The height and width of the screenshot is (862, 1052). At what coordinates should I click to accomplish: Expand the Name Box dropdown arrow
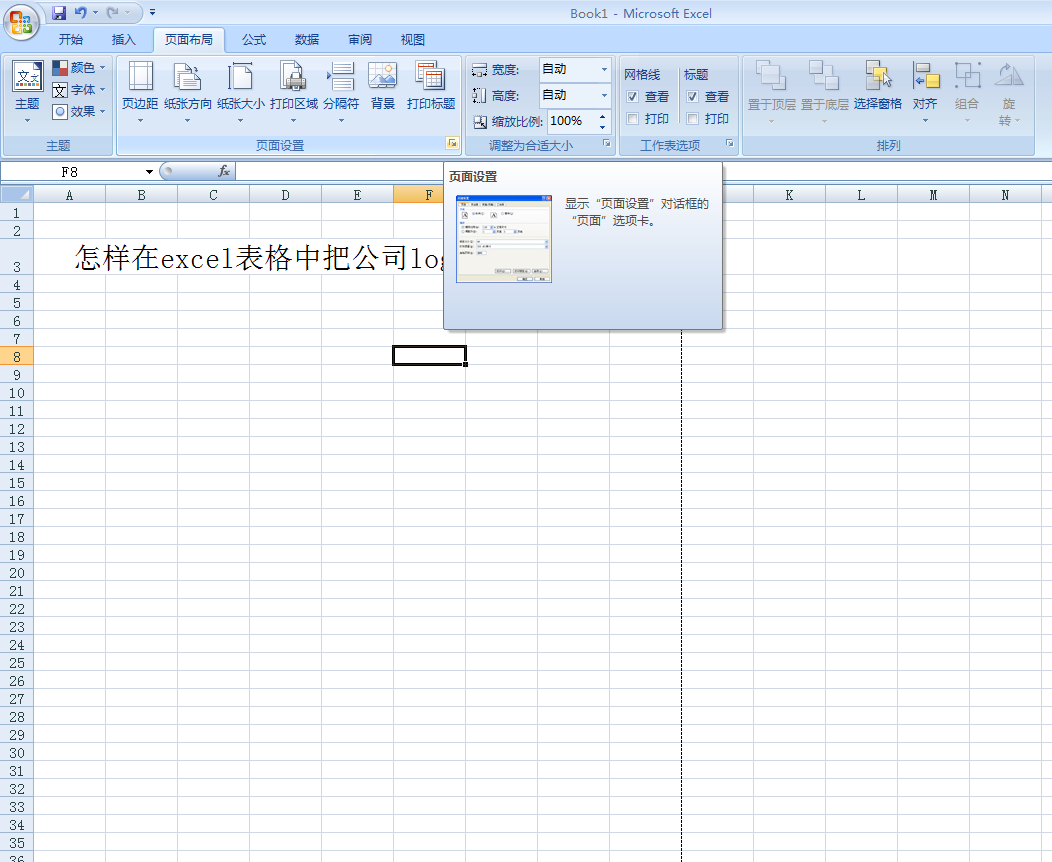tap(149, 172)
